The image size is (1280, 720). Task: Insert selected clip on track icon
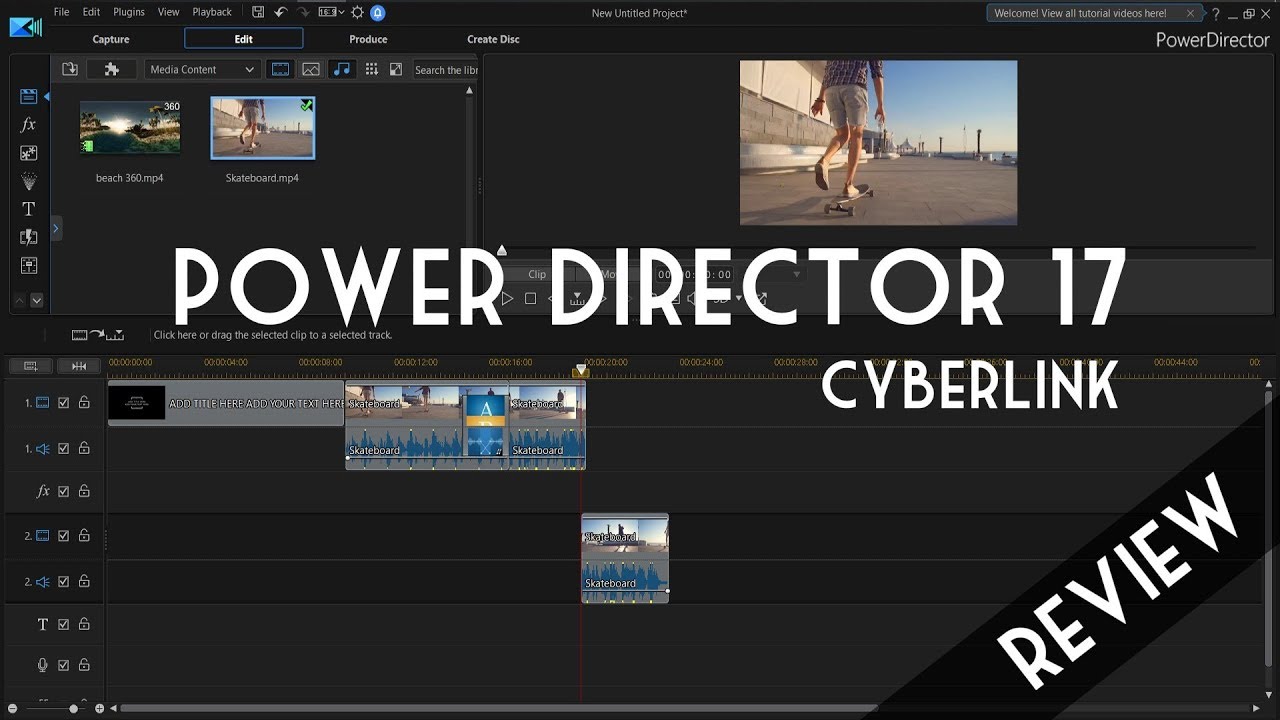97,335
